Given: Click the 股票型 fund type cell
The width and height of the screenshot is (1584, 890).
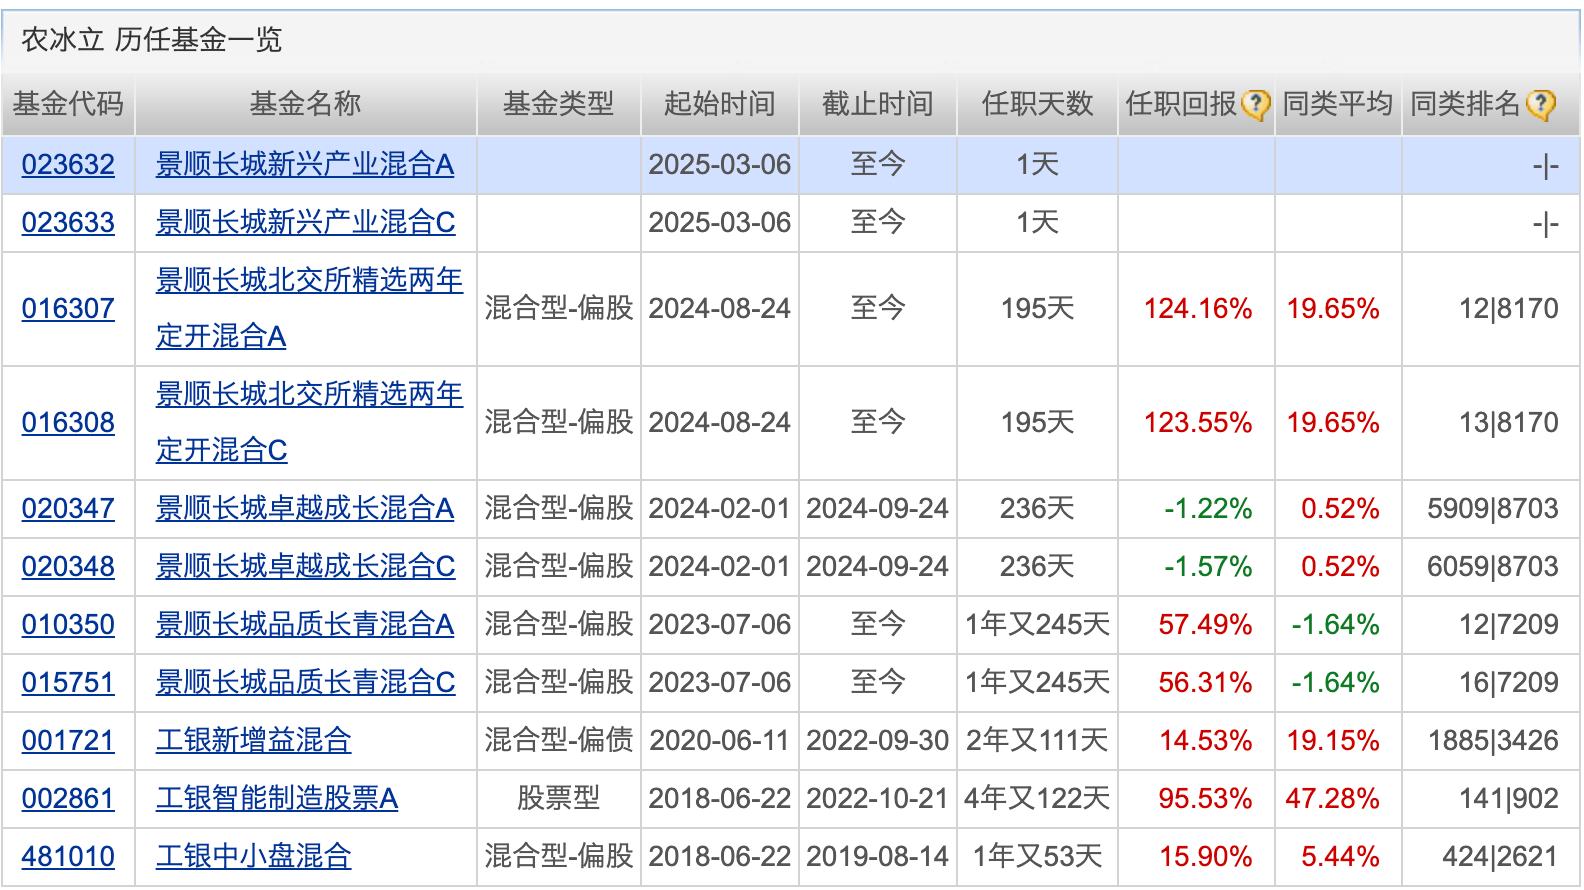Looking at the screenshot, I should click(558, 798).
